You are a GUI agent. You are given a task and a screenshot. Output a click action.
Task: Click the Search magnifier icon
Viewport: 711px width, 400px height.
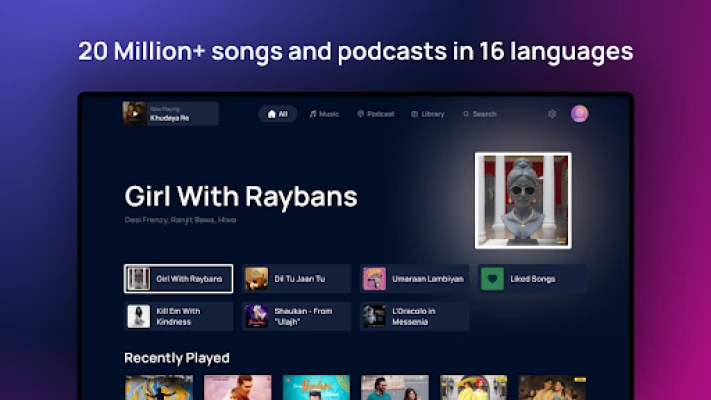[466, 114]
